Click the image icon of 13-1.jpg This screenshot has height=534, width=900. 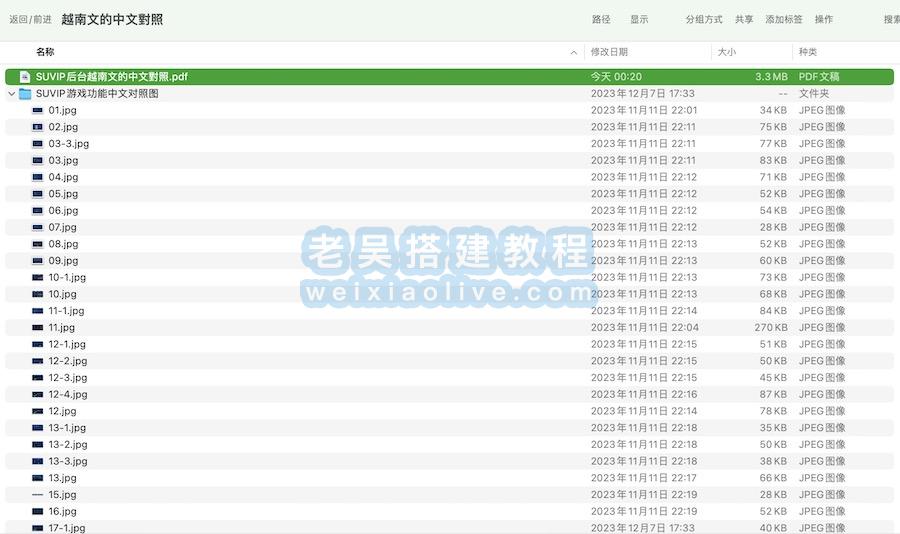38,428
